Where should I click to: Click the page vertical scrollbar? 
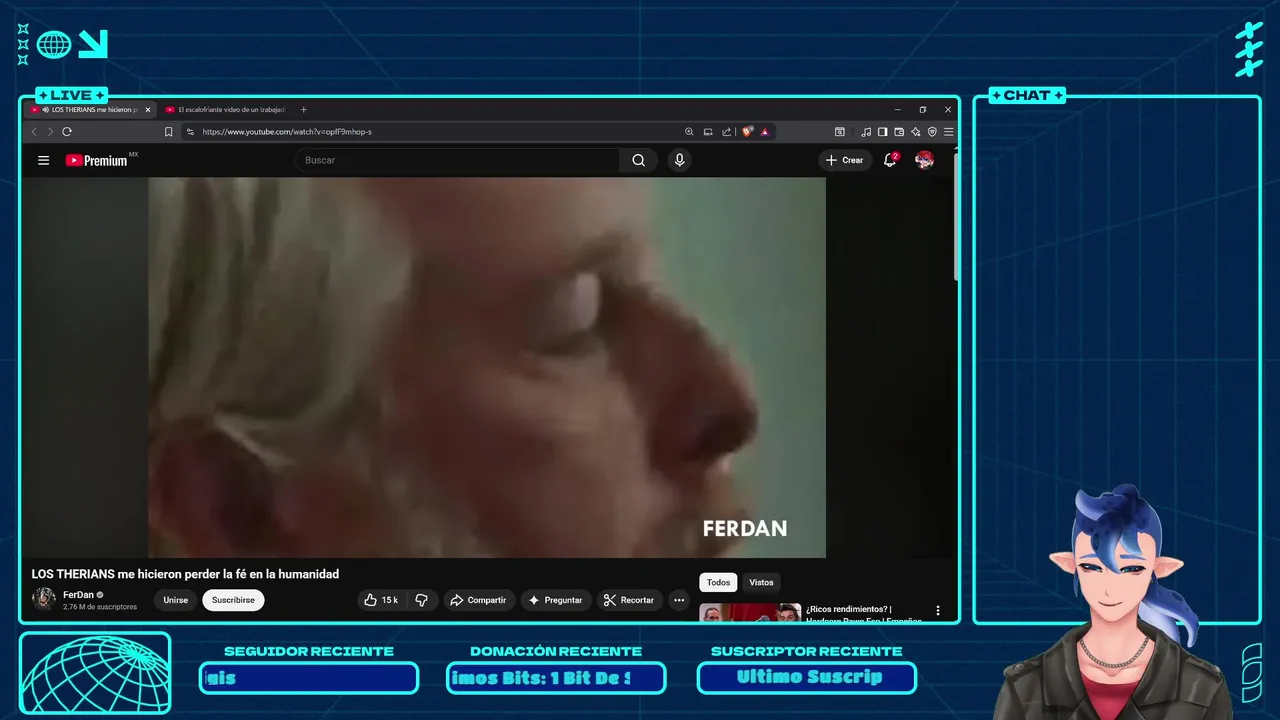tap(956, 215)
